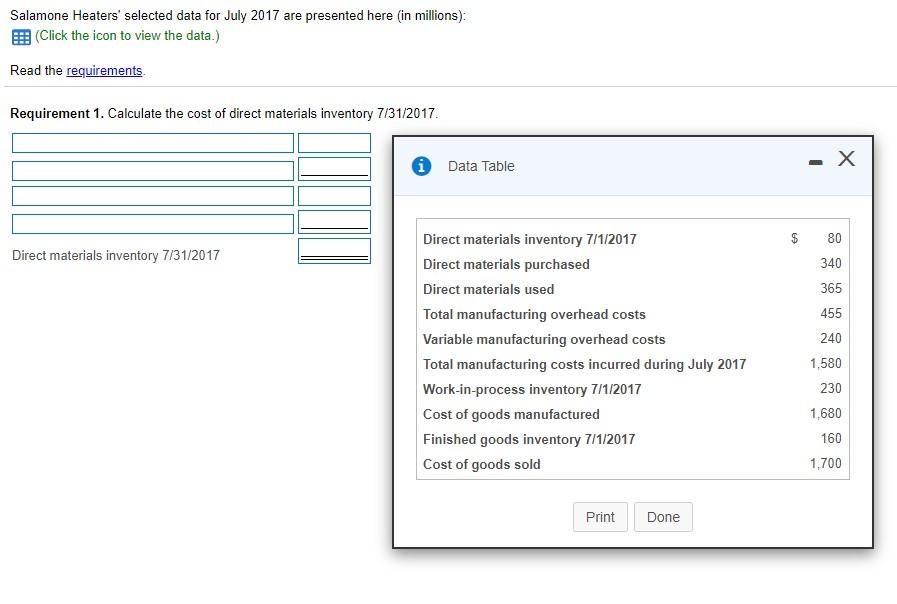Click the value 1,700 for cost of goods sold

tap(825, 463)
